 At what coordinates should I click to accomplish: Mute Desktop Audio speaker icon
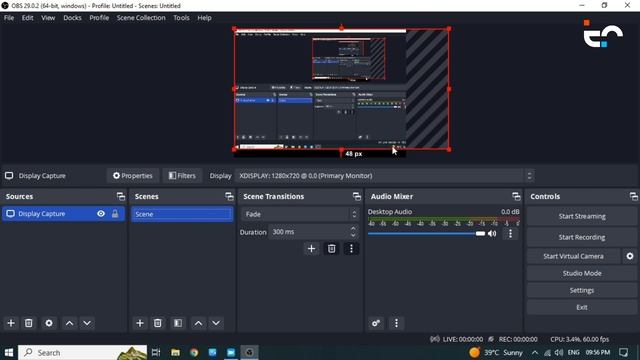(x=492, y=234)
